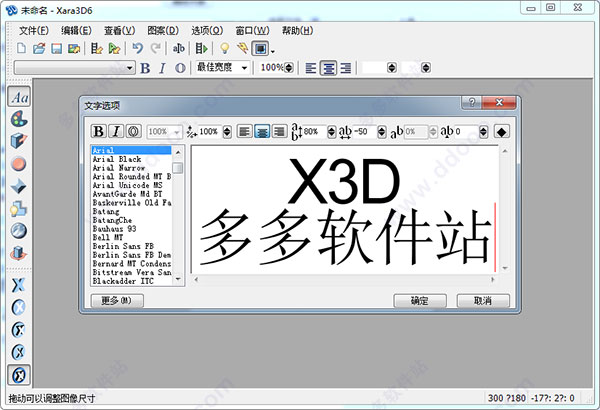
Task: Toggle Italic in the text options dialog
Action: point(116,131)
